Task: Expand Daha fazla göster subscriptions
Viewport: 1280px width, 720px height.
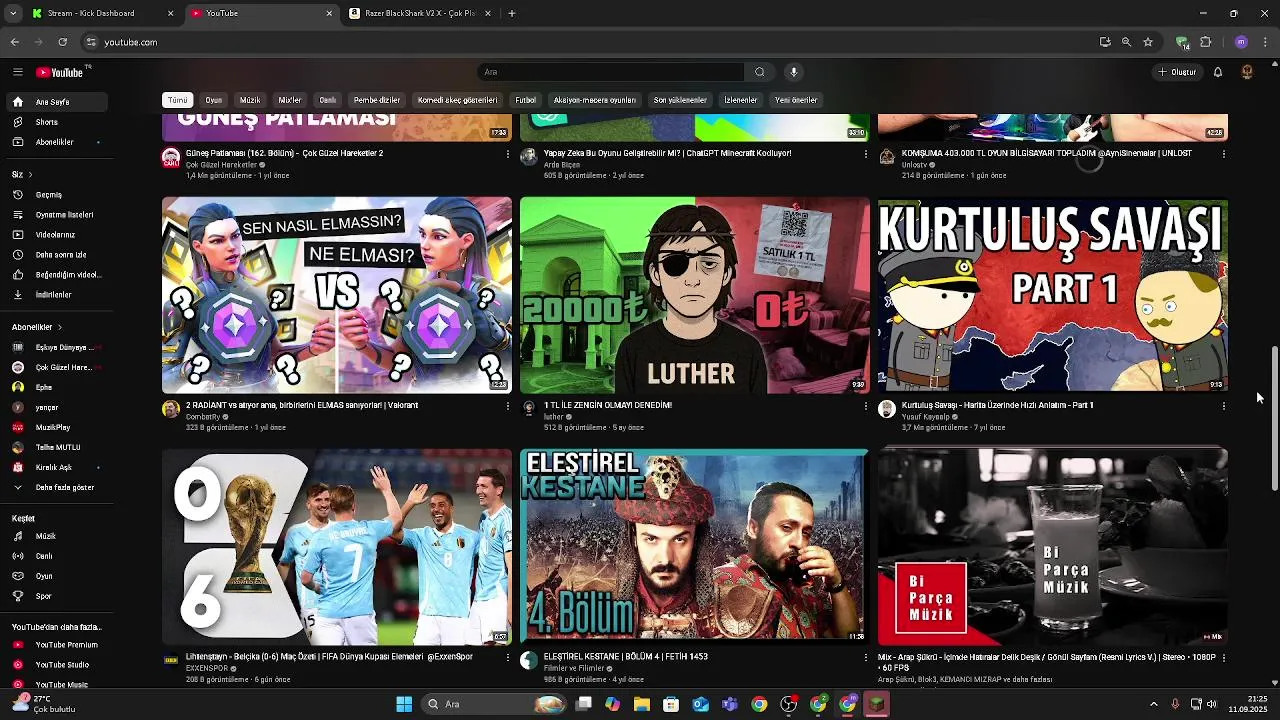Action: click(x=58, y=487)
